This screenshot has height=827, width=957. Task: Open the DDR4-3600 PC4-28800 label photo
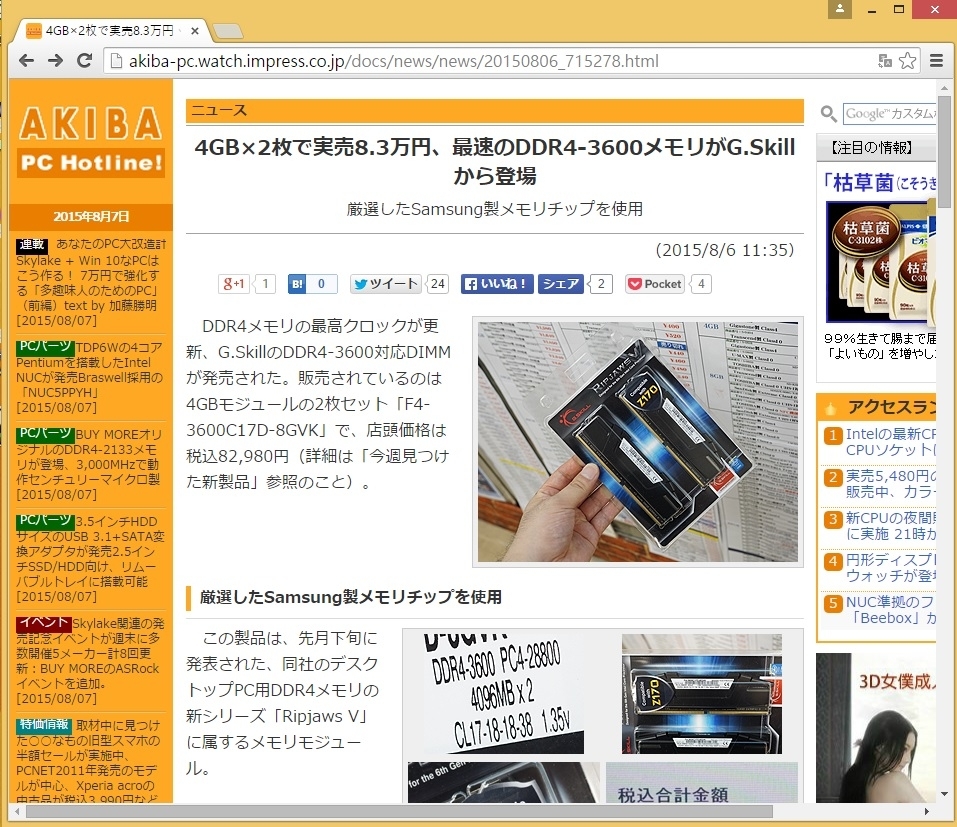coord(496,694)
